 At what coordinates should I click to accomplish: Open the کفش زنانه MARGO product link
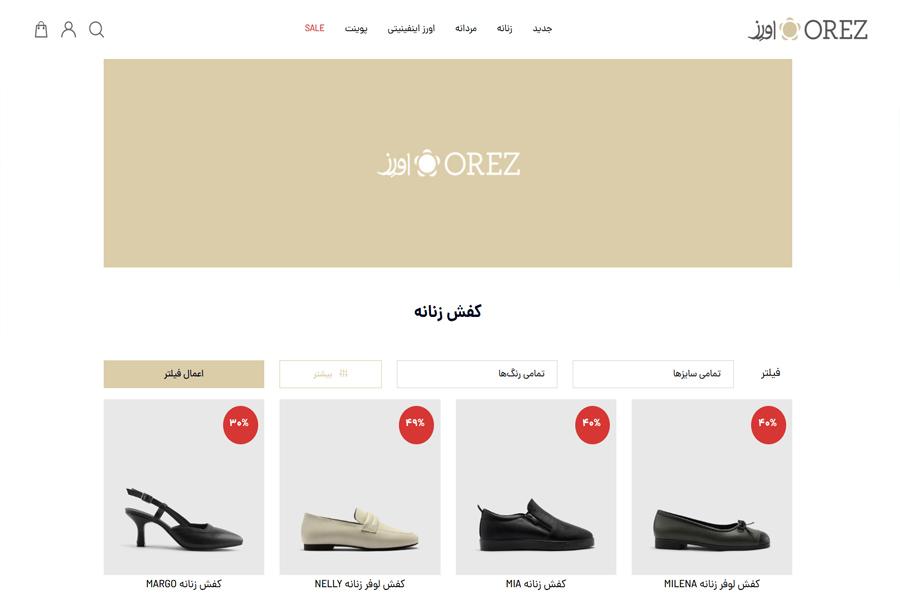[x=184, y=584]
